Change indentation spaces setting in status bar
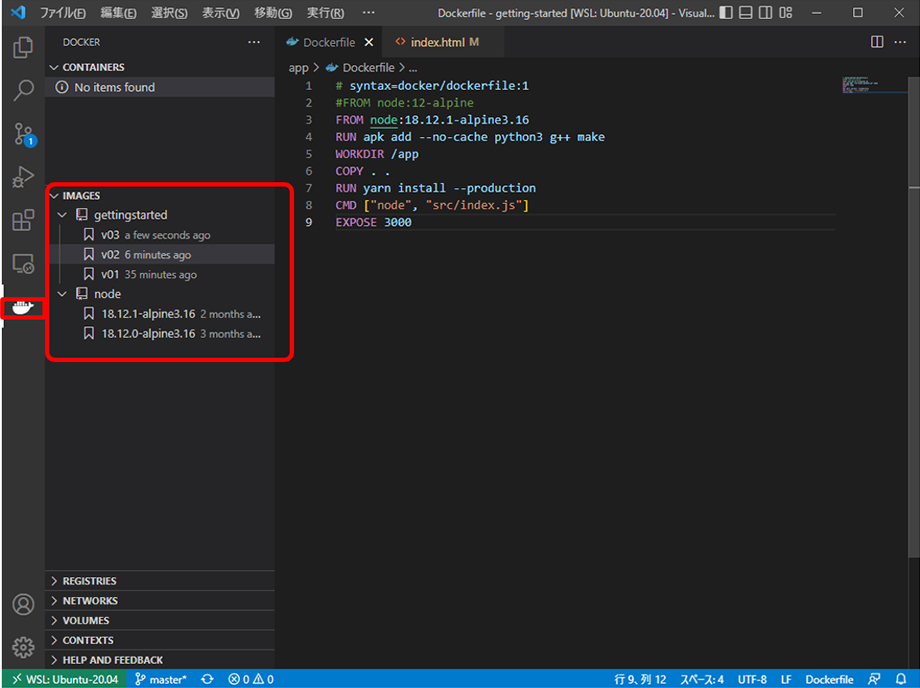920x688 pixels. [x=702, y=679]
